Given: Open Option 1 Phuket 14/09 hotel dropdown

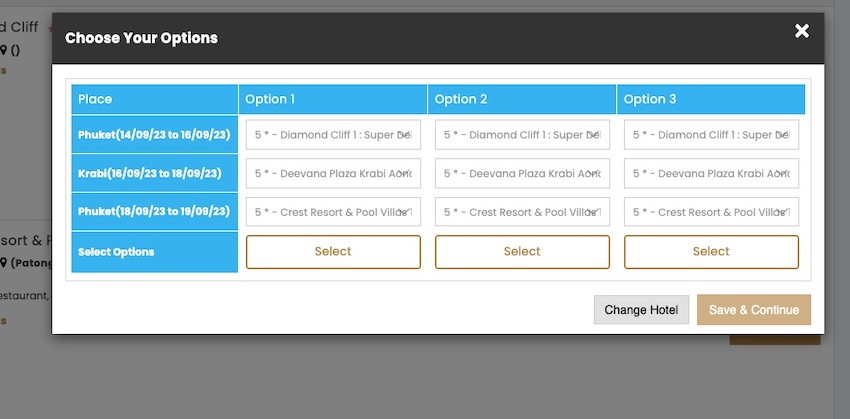Looking at the screenshot, I should 333,135.
